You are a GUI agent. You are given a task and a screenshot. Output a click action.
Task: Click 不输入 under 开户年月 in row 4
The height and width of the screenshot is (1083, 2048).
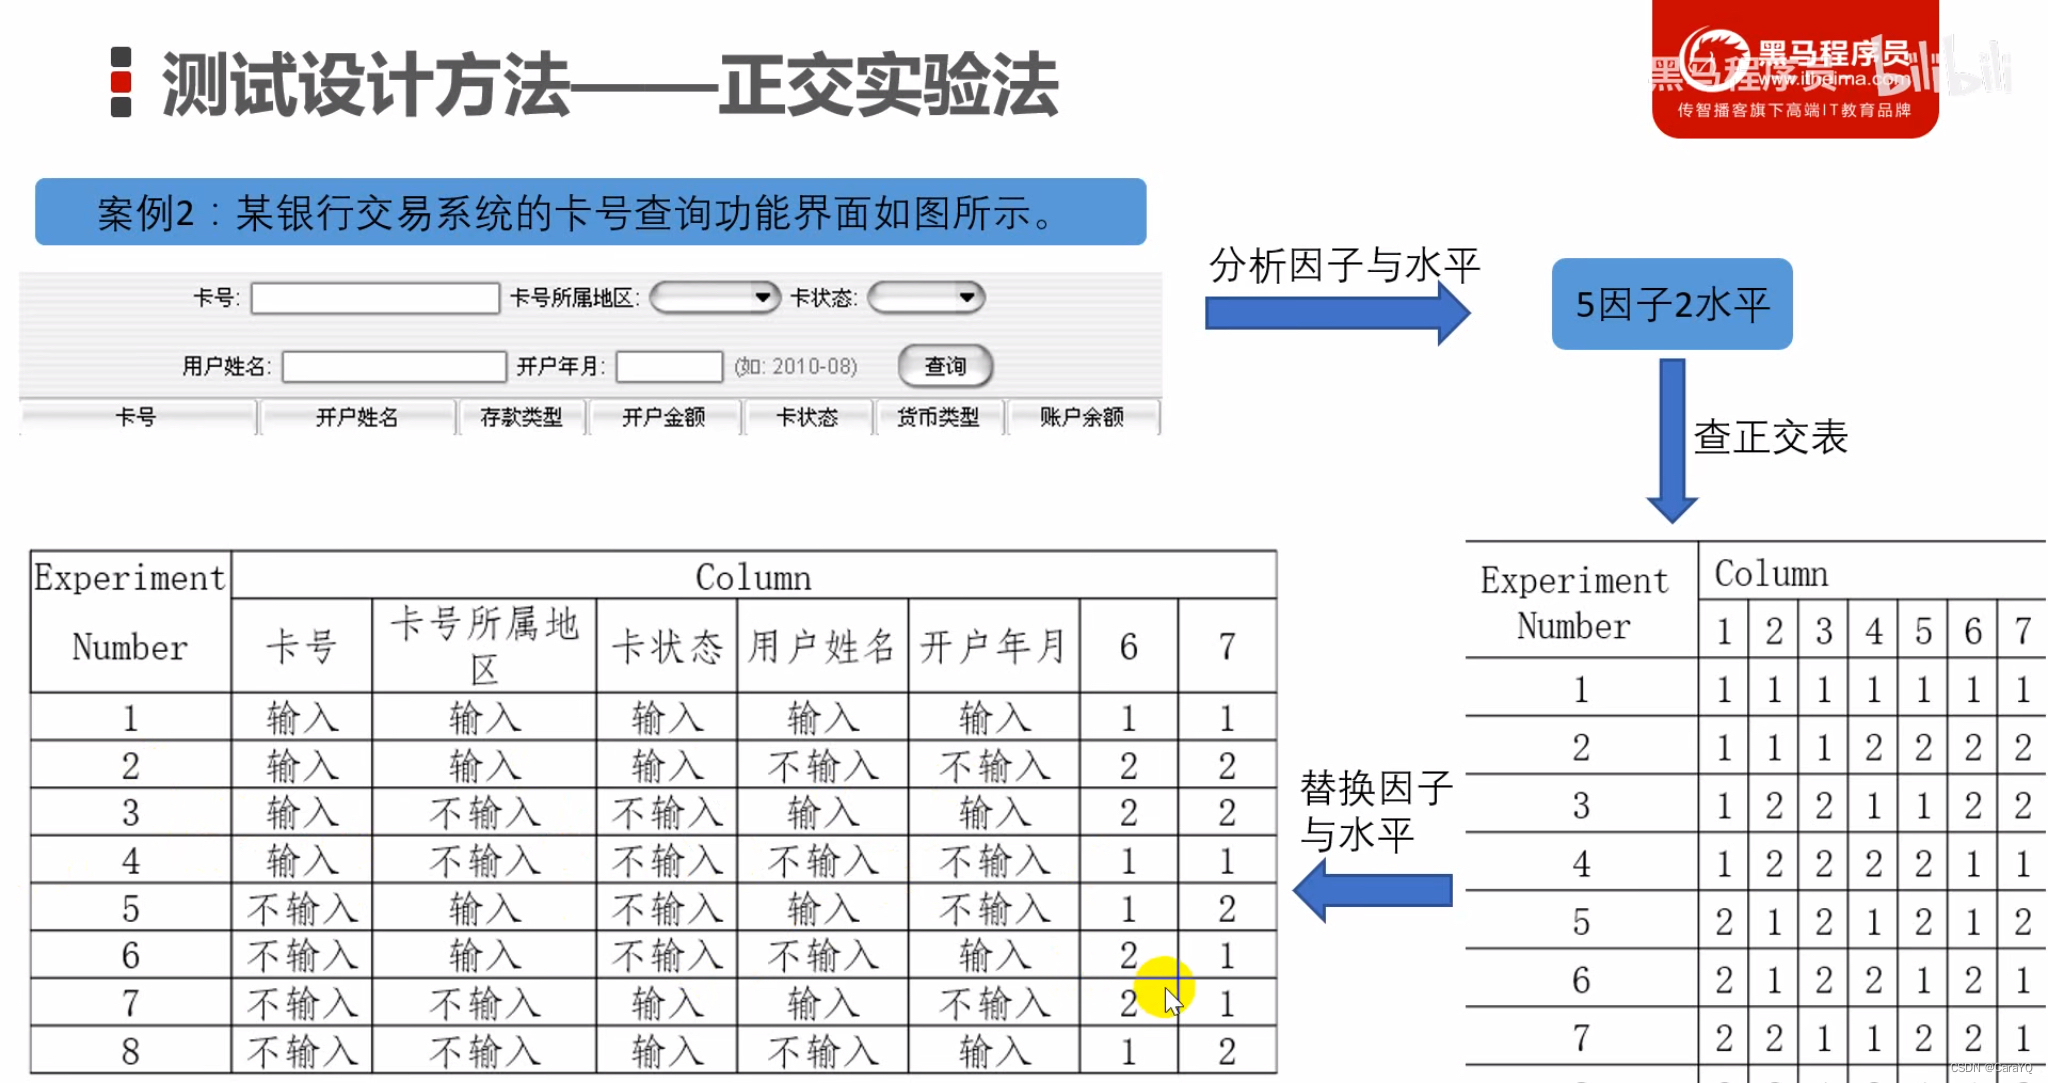tap(994, 861)
